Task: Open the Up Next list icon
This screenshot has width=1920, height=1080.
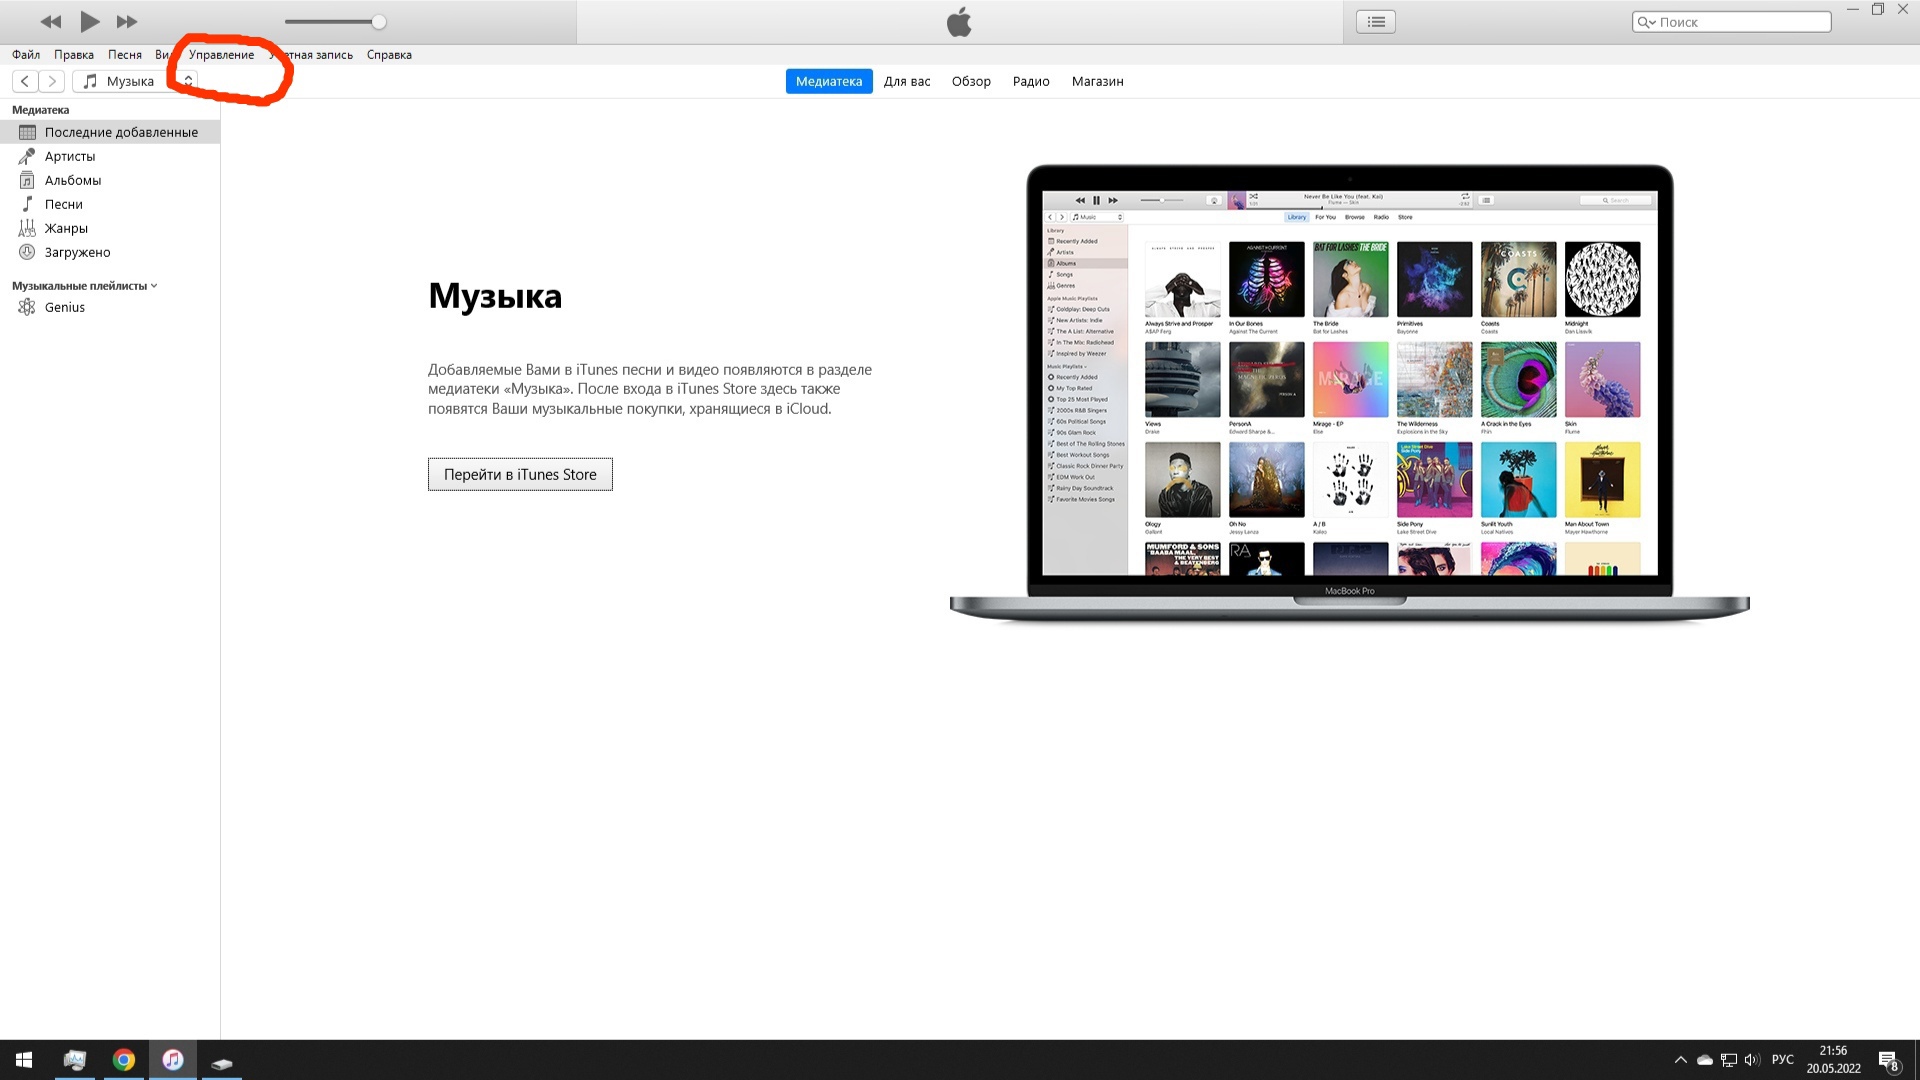Action: pyautogui.click(x=1376, y=21)
